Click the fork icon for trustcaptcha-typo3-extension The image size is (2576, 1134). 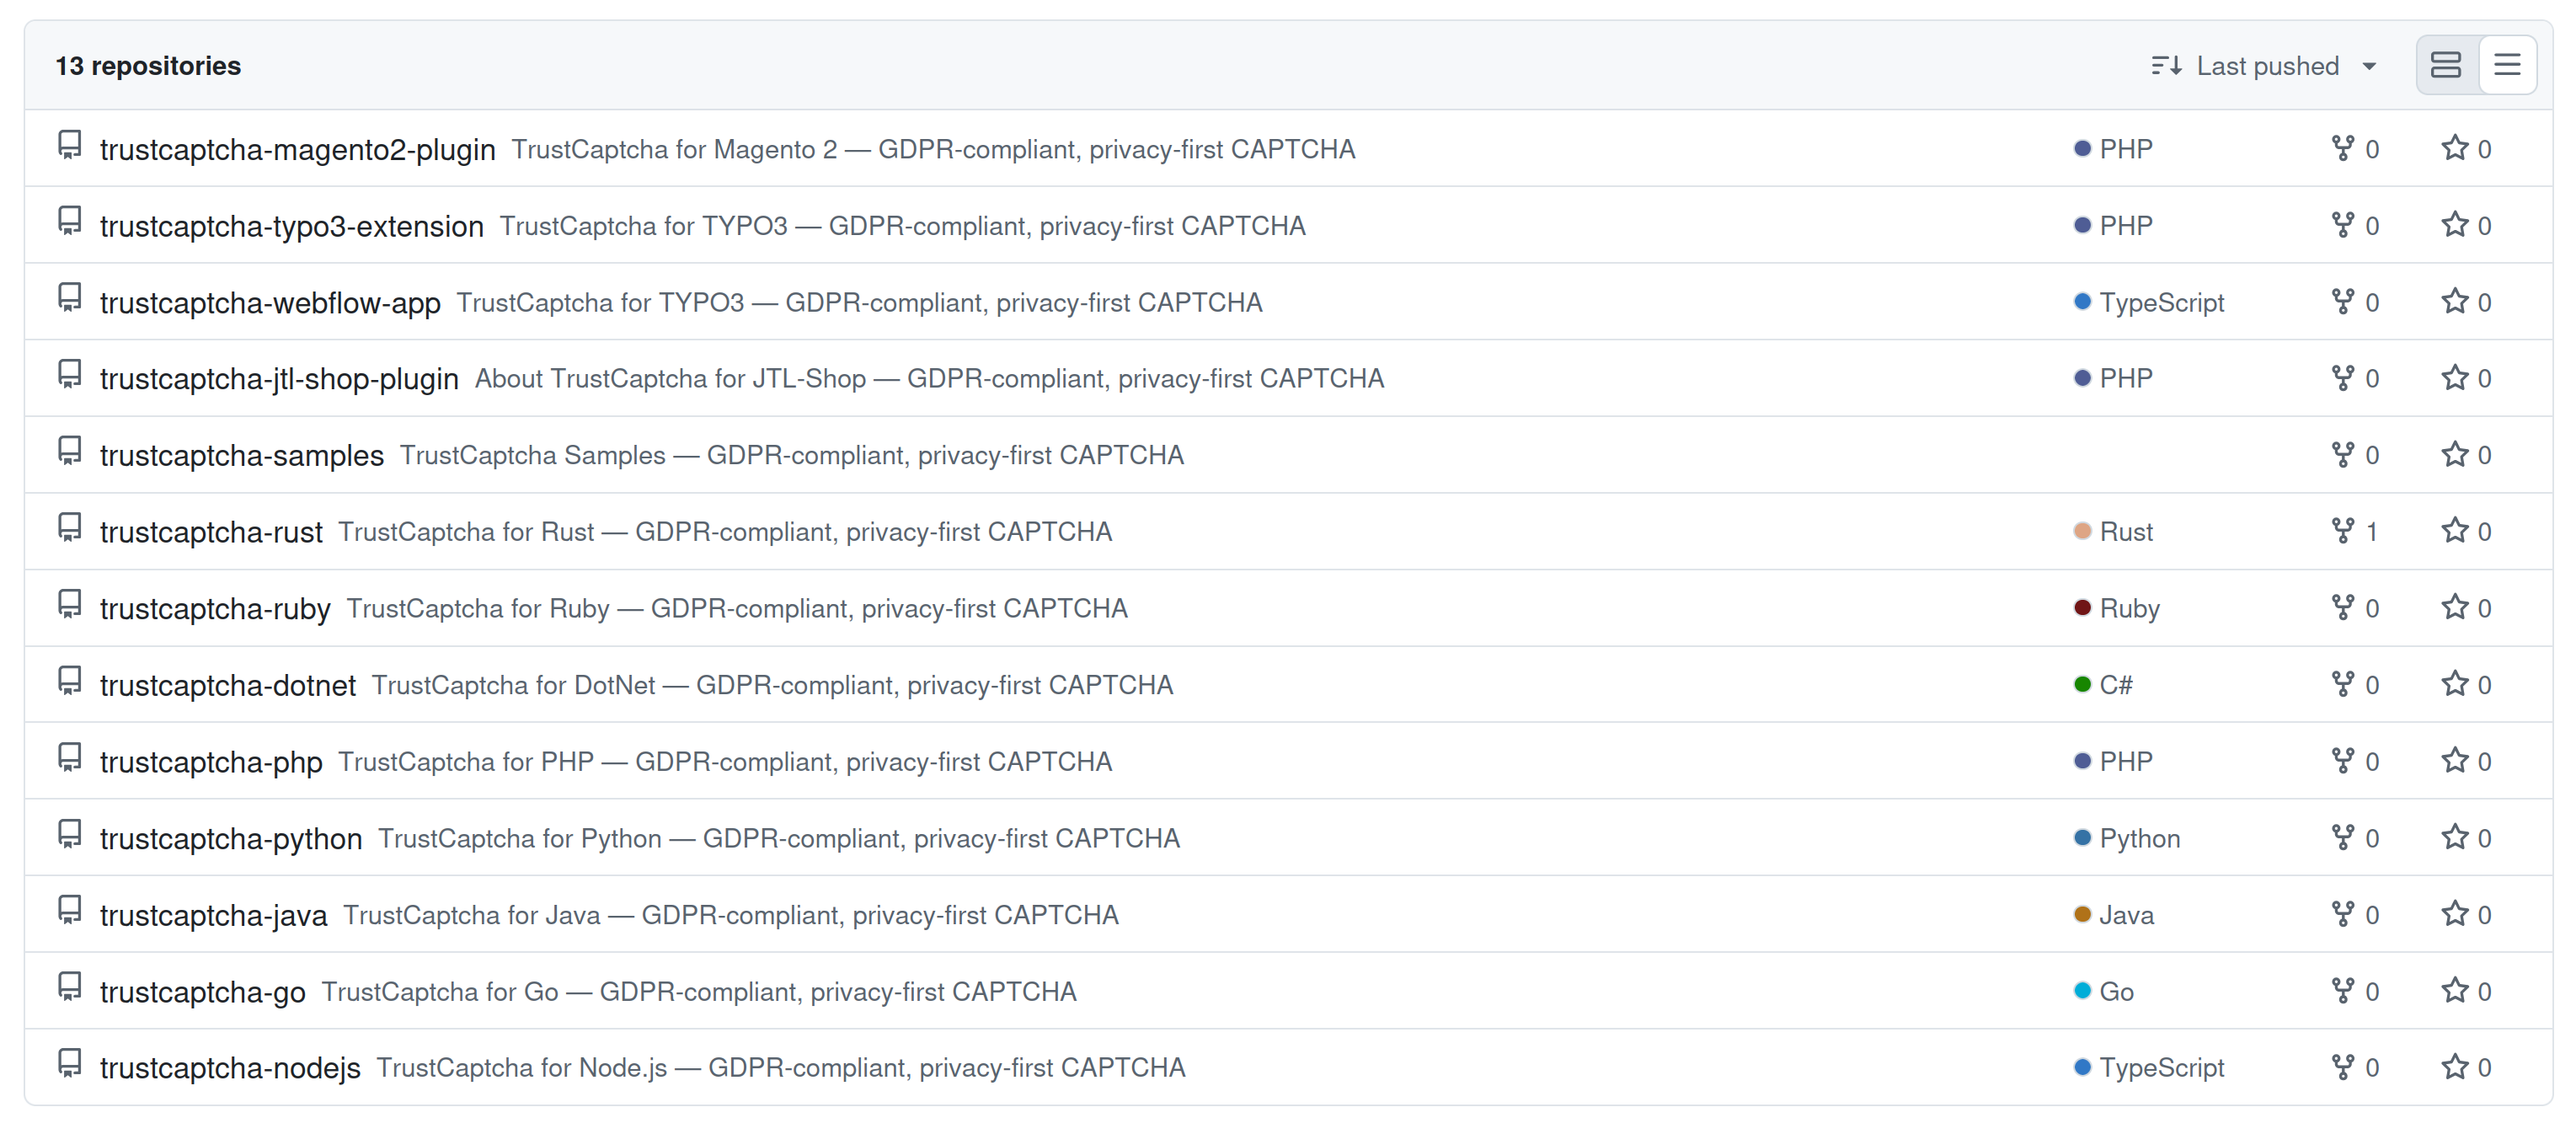click(2342, 225)
